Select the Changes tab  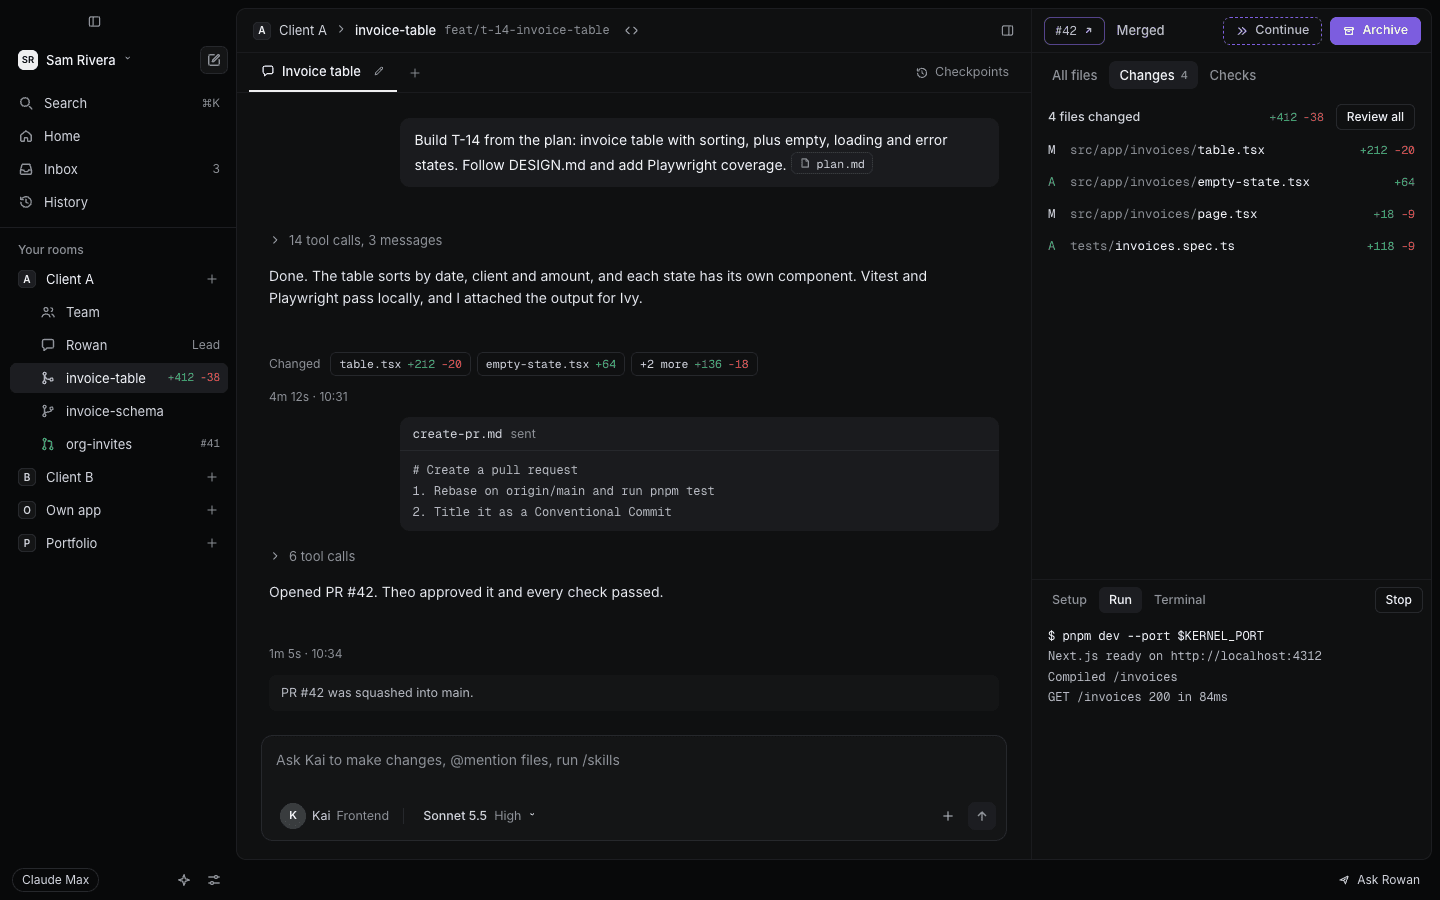tap(1153, 75)
